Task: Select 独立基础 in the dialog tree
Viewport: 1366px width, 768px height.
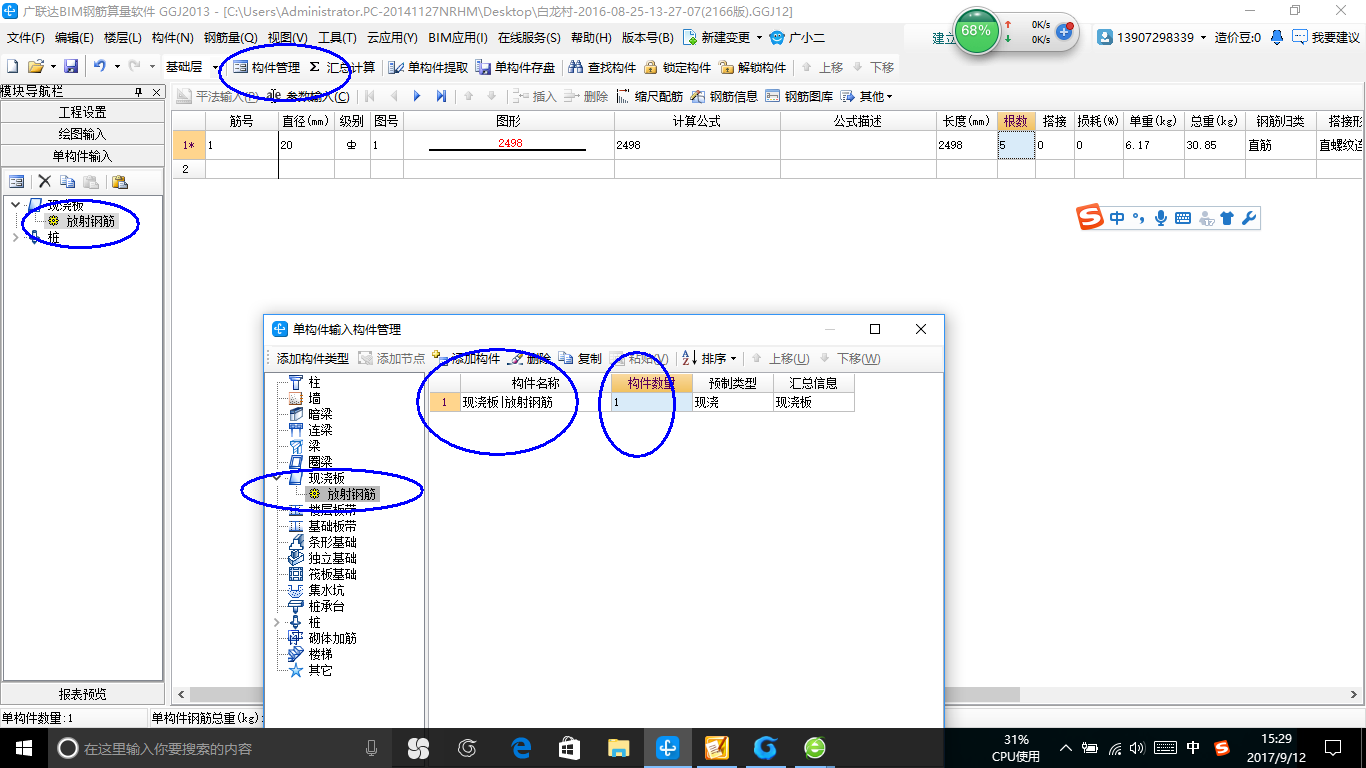Action: (x=332, y=558)
